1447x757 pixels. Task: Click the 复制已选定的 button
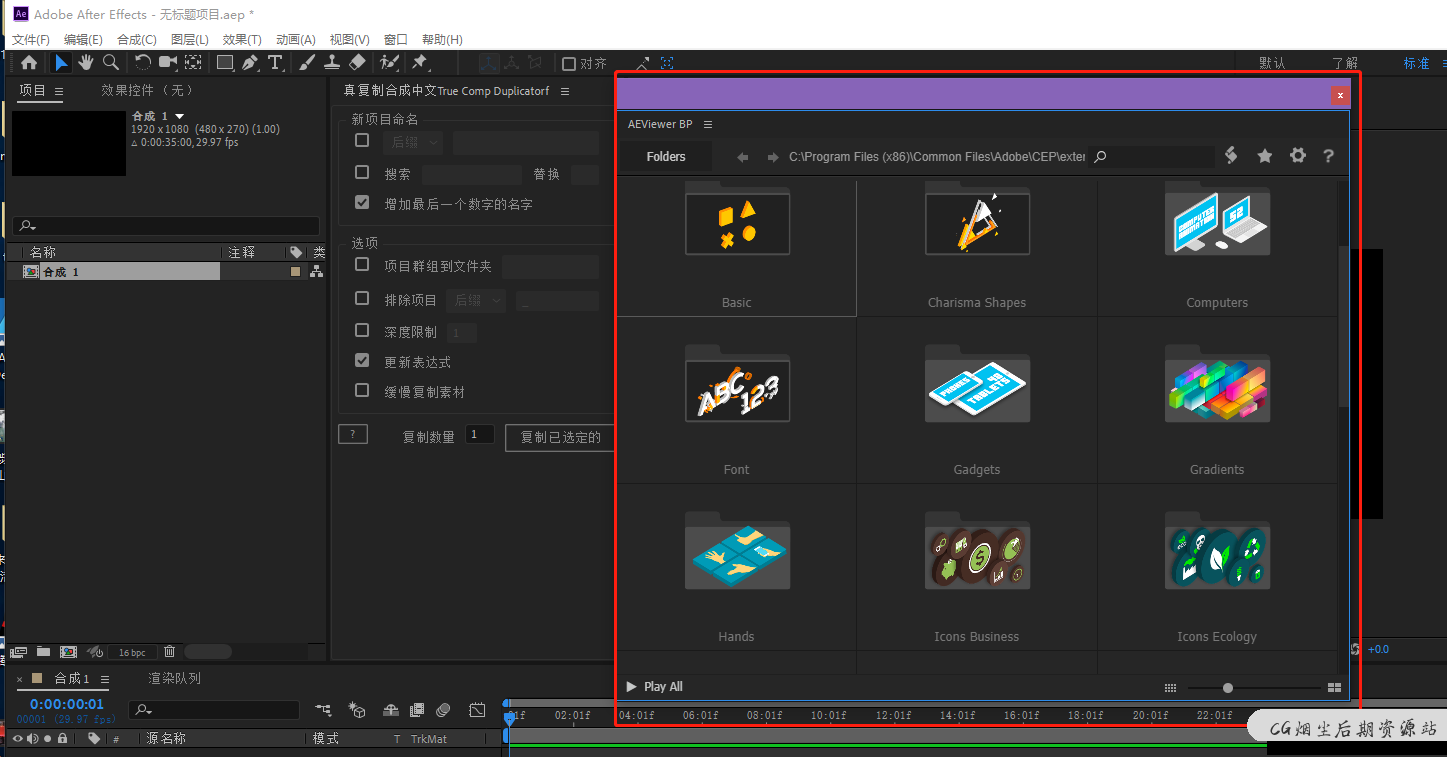click(x=560, y=437)
